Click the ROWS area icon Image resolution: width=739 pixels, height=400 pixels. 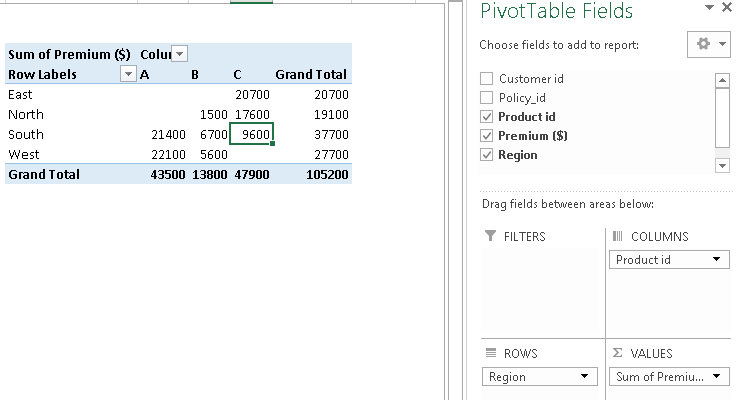point(490,353)
